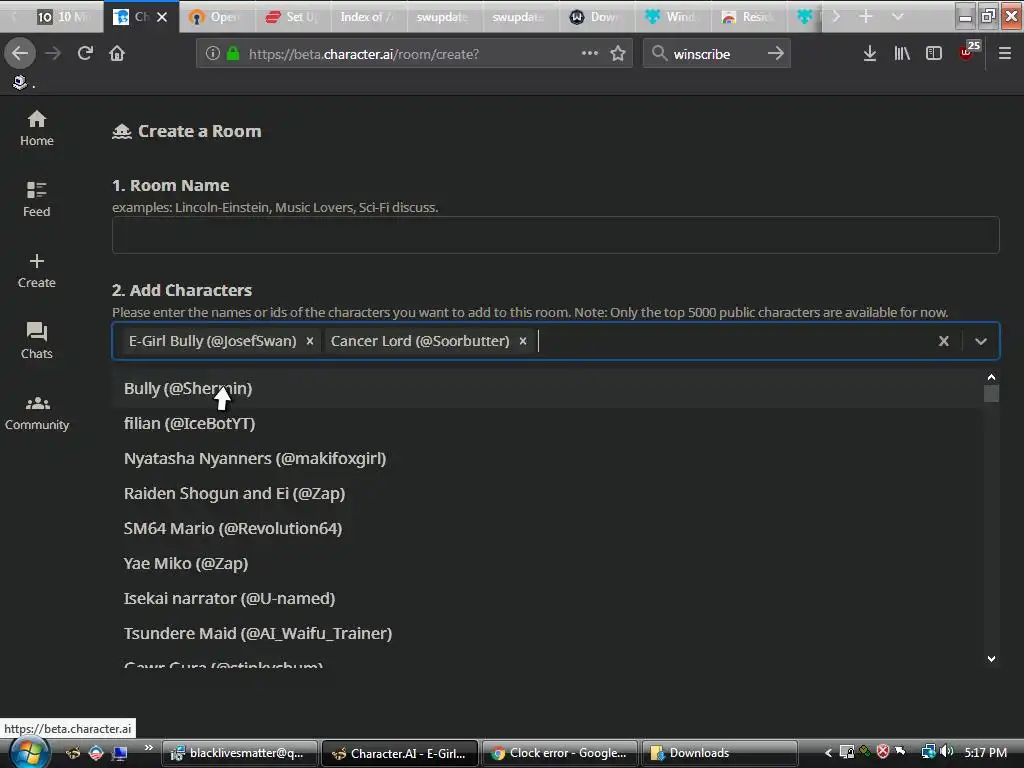Open the Downloads taskbar window
Screen dimensions: 1024x768
point(719,753)
